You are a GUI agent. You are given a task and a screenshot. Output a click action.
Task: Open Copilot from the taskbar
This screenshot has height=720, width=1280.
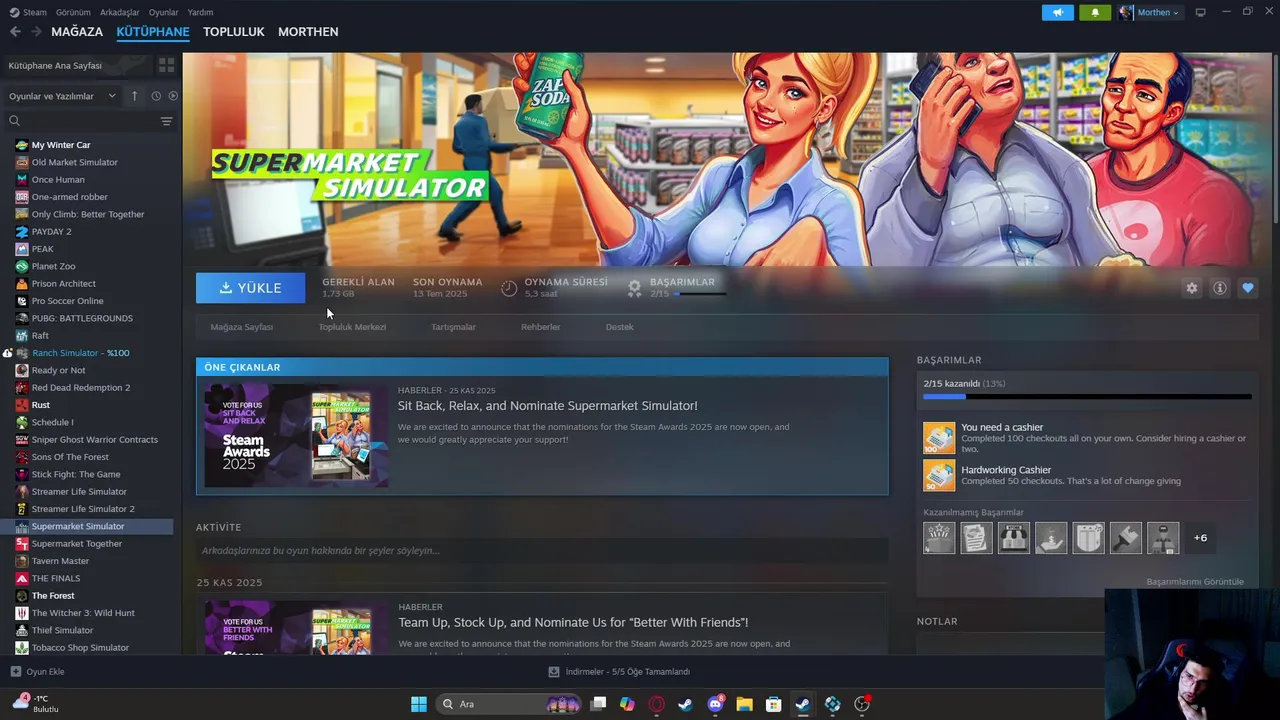627,704
